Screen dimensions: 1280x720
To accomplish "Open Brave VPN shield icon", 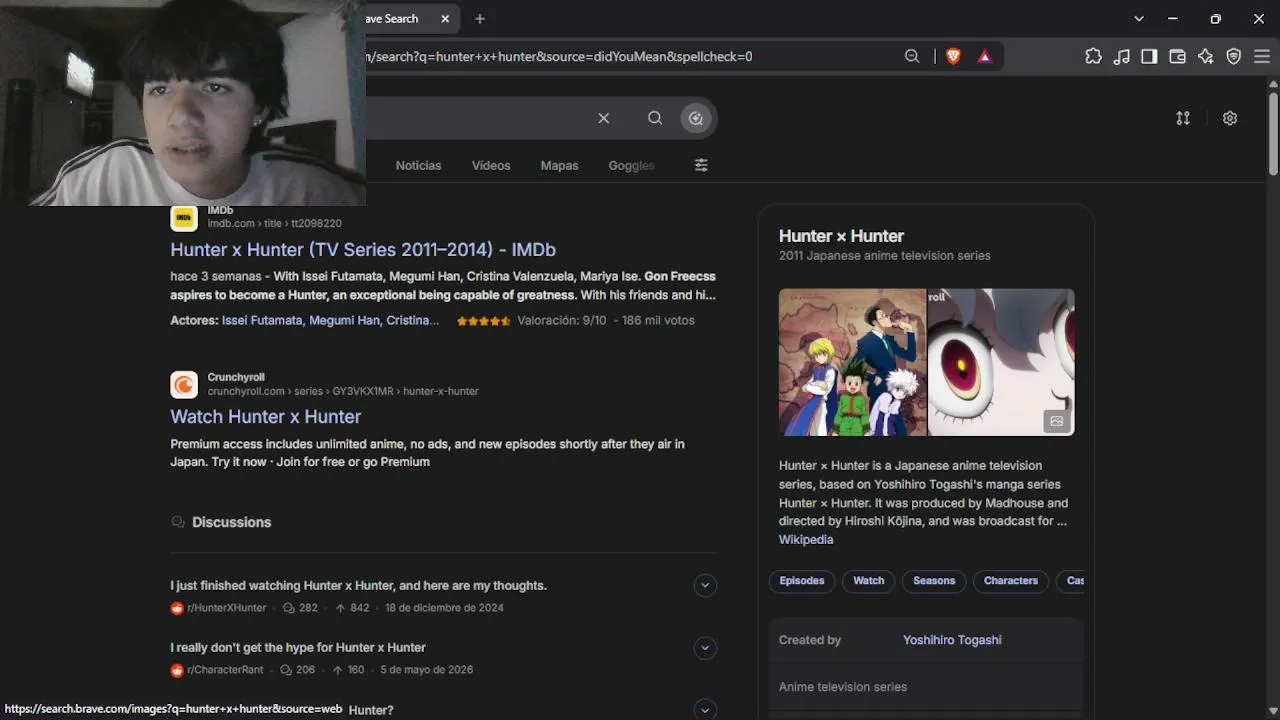I will point(1233,57).
